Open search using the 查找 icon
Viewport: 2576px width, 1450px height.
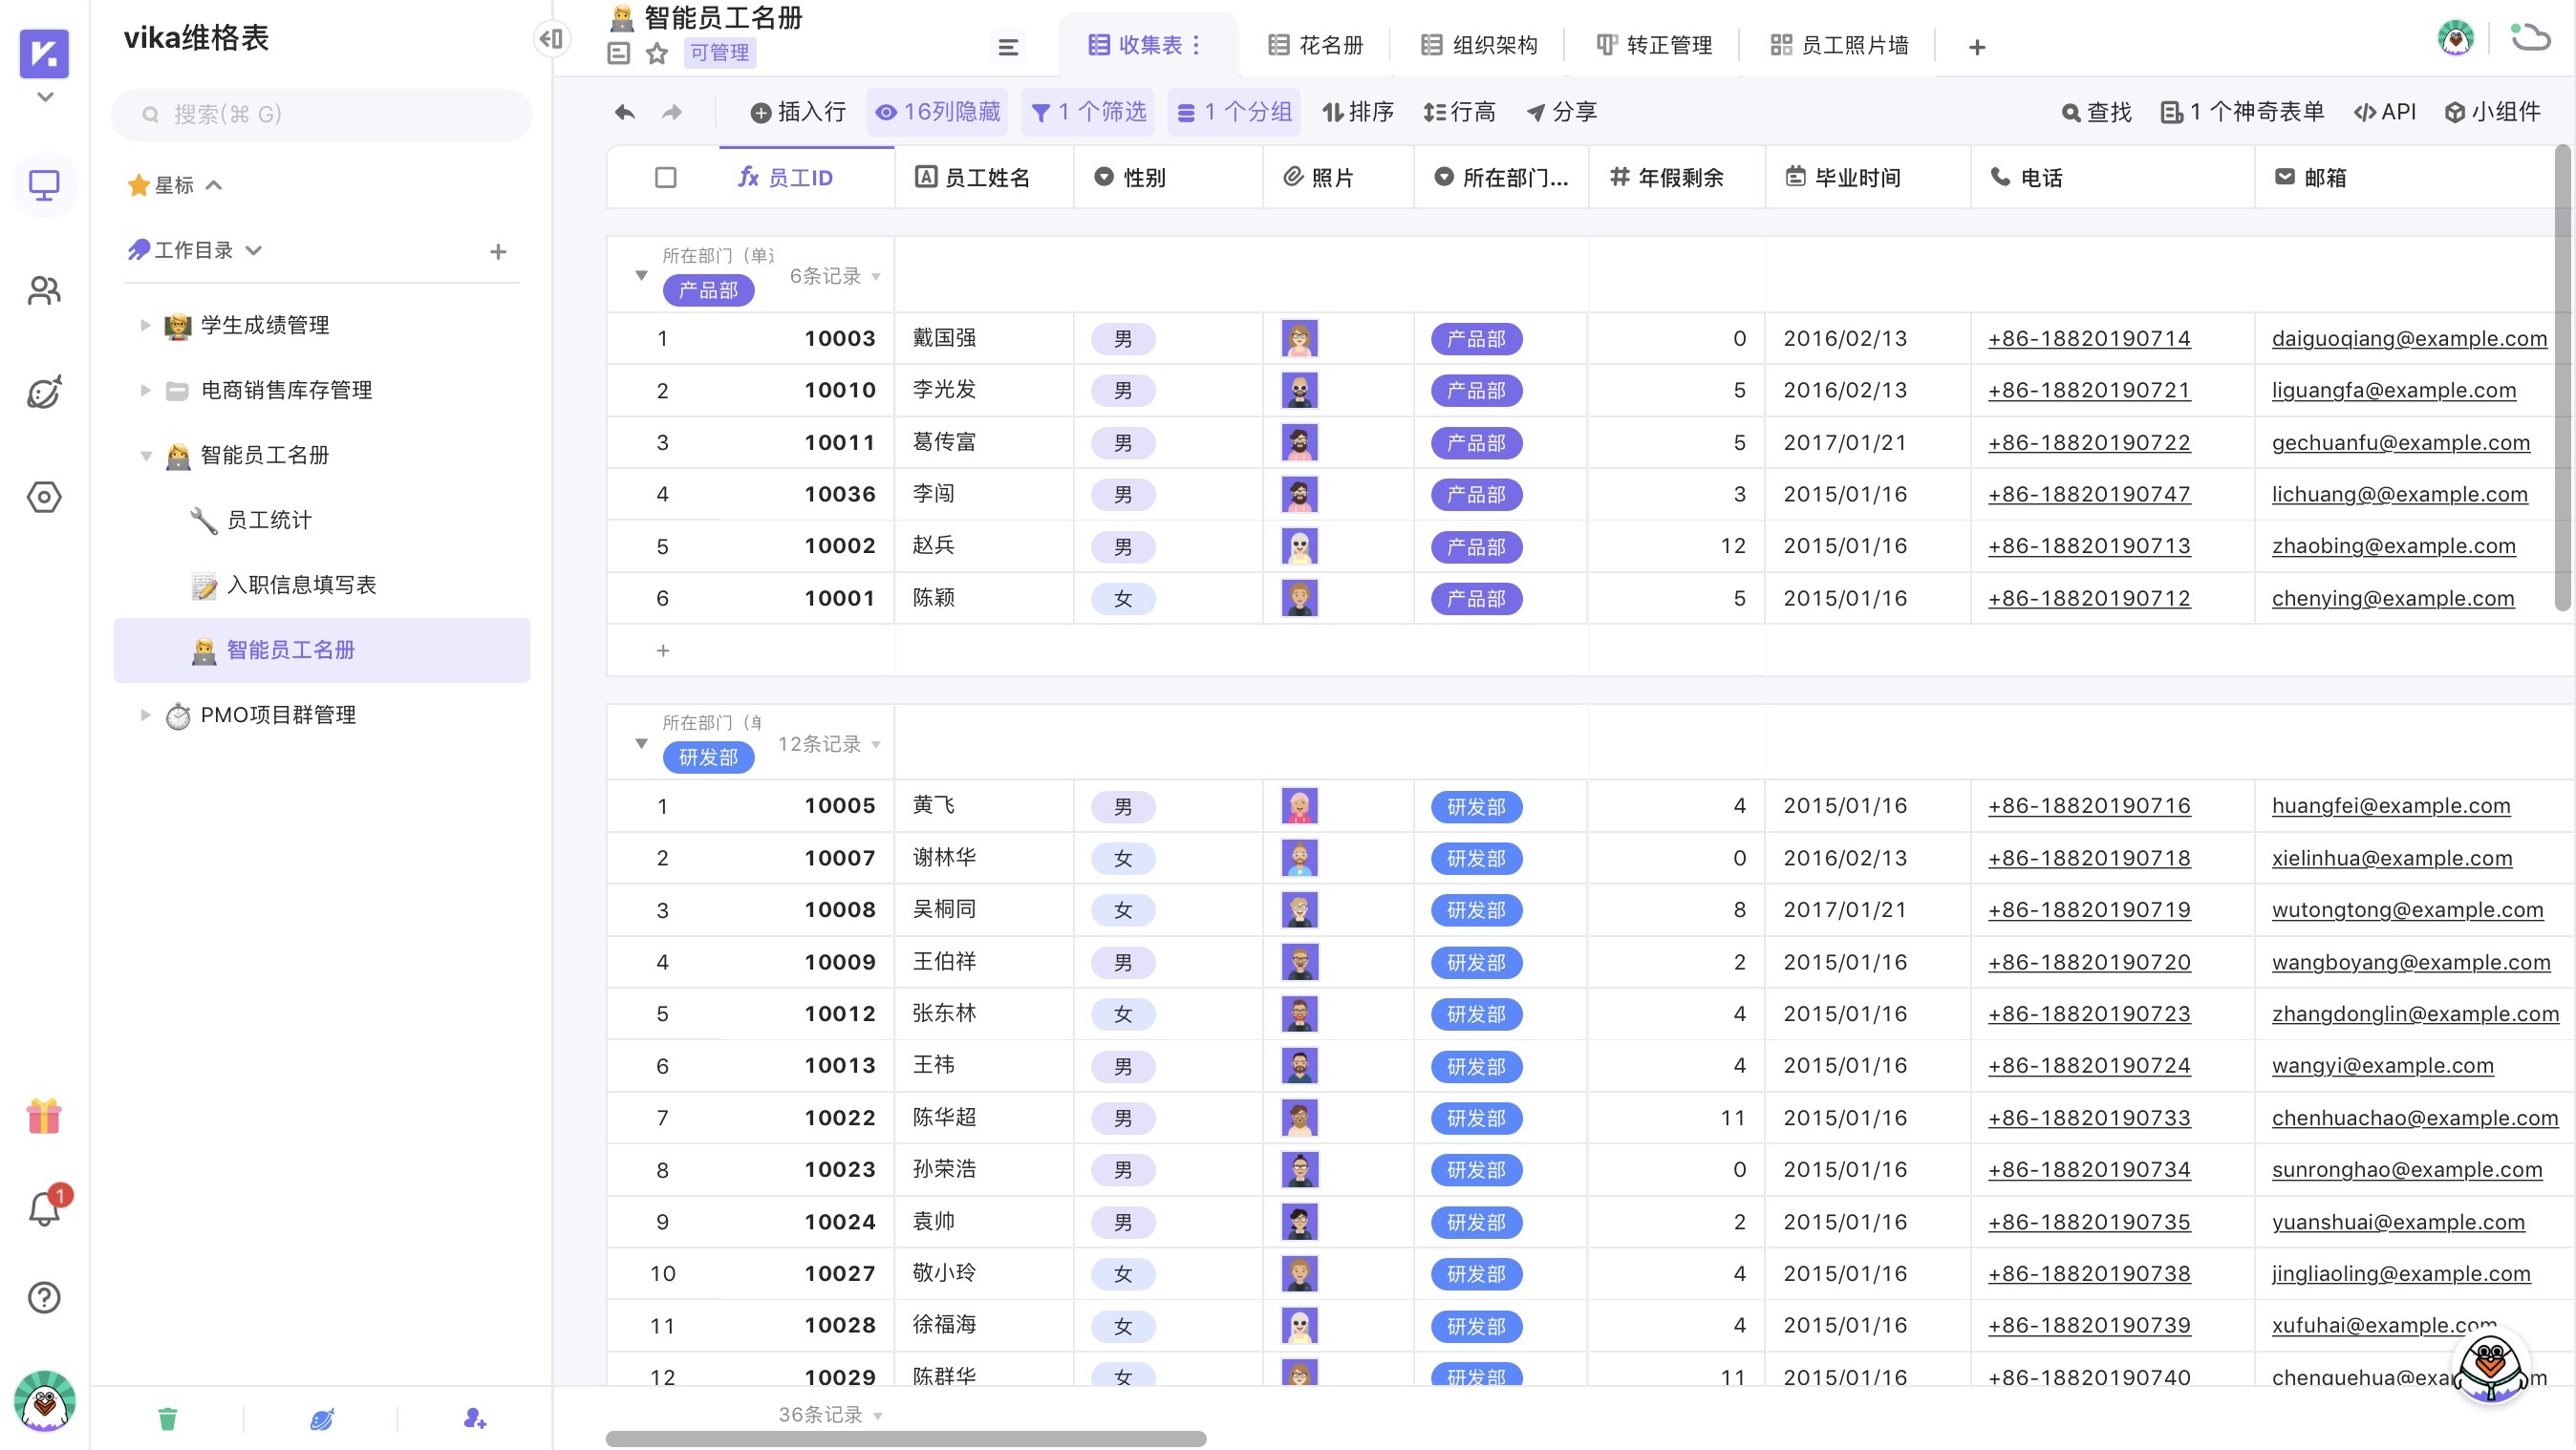click(2097, 112)
